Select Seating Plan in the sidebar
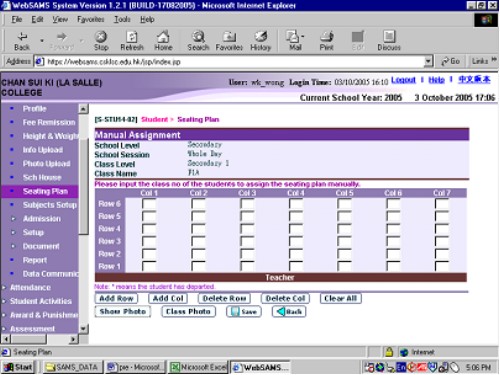Image resolution: width=500 pixels, height=375 pixels. (x=45, y=191)
